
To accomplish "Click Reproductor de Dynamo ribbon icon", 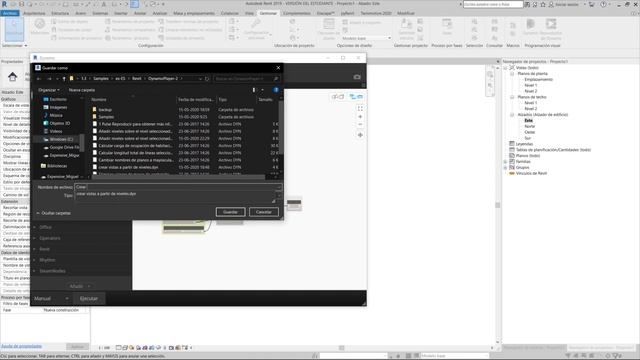I will (x=551, y=29).
